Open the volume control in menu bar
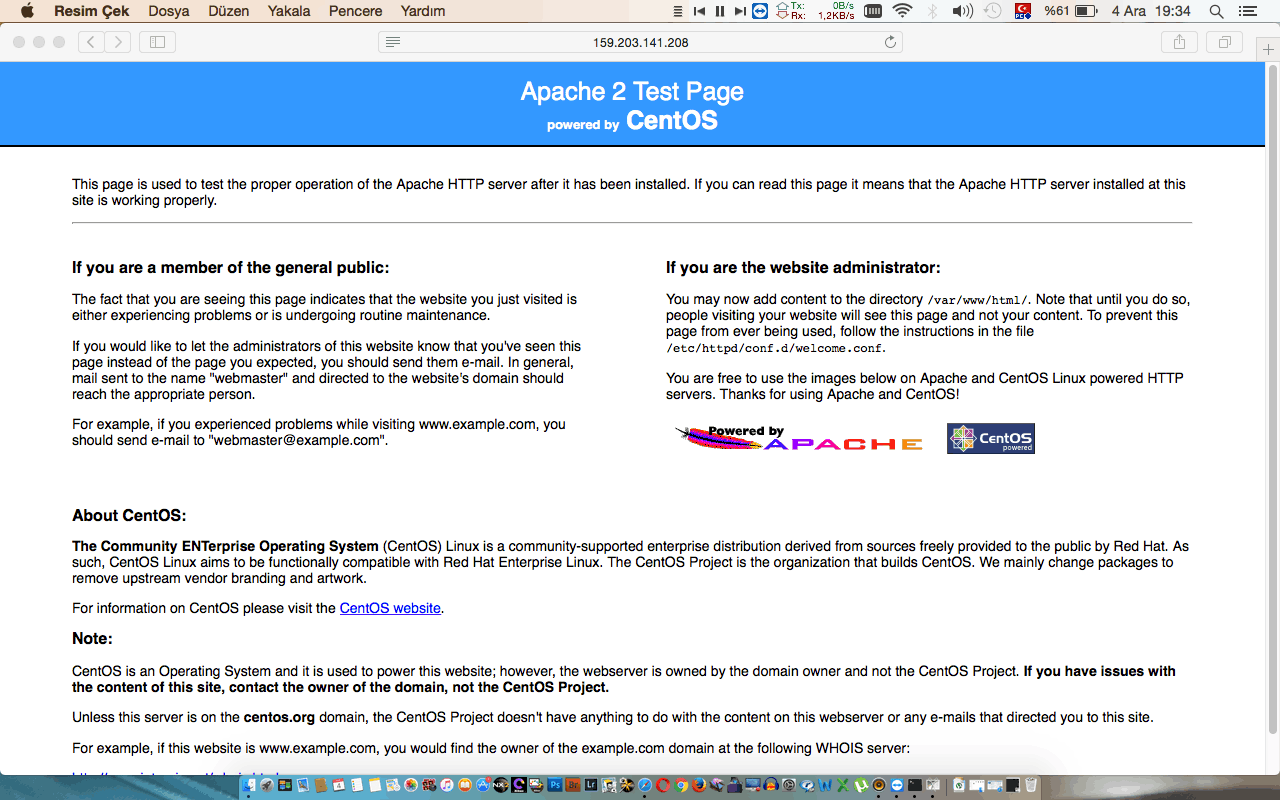 [x=963, y=11]
